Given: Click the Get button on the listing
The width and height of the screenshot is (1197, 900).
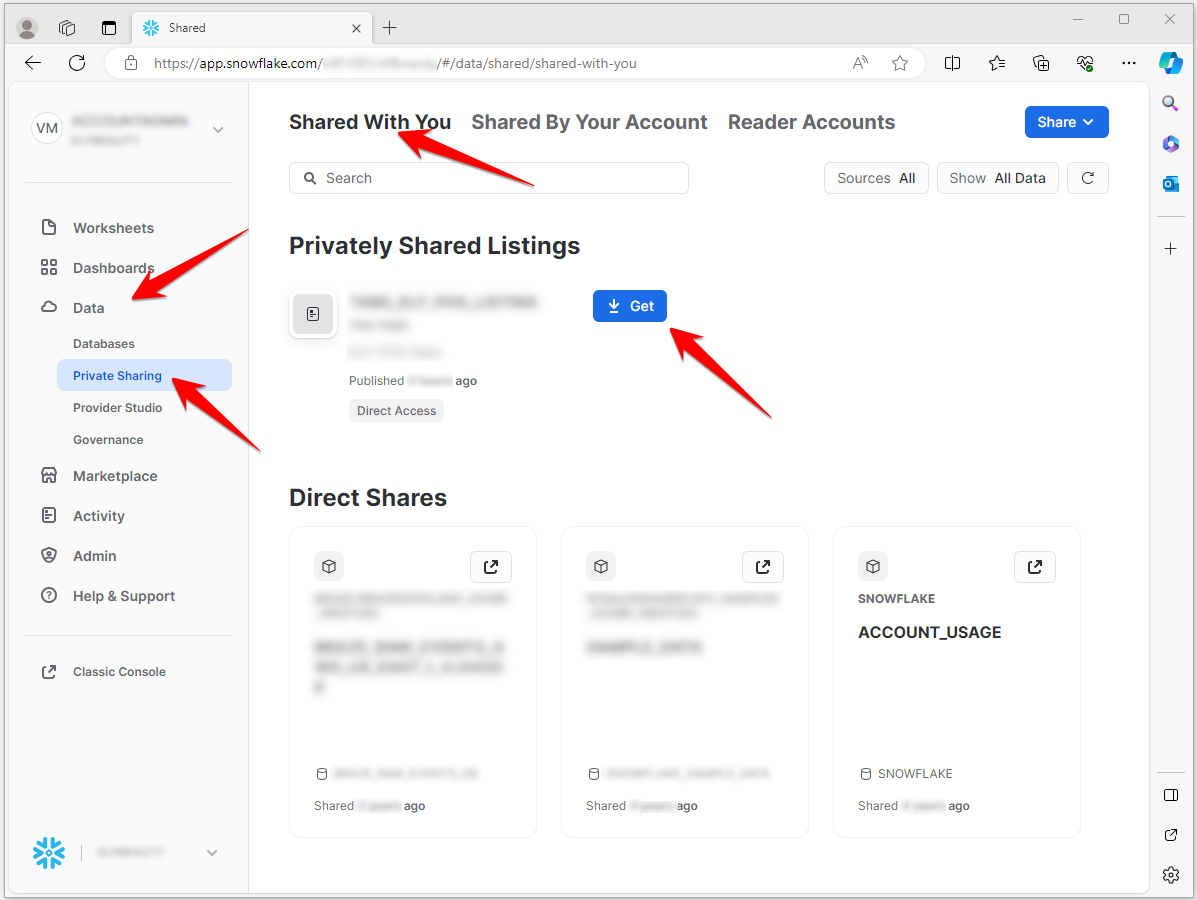Looking at the screenshot, I should (629, 306).
